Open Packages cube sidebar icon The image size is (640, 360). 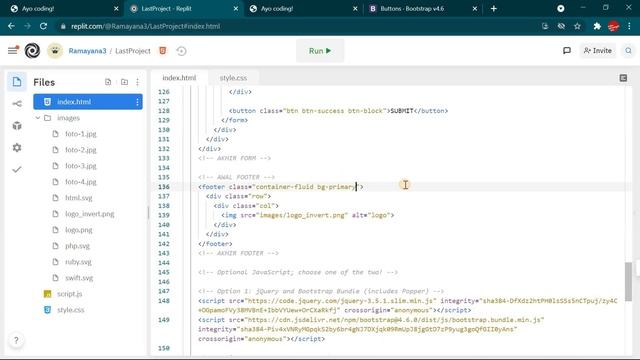(x=17, y=126)
